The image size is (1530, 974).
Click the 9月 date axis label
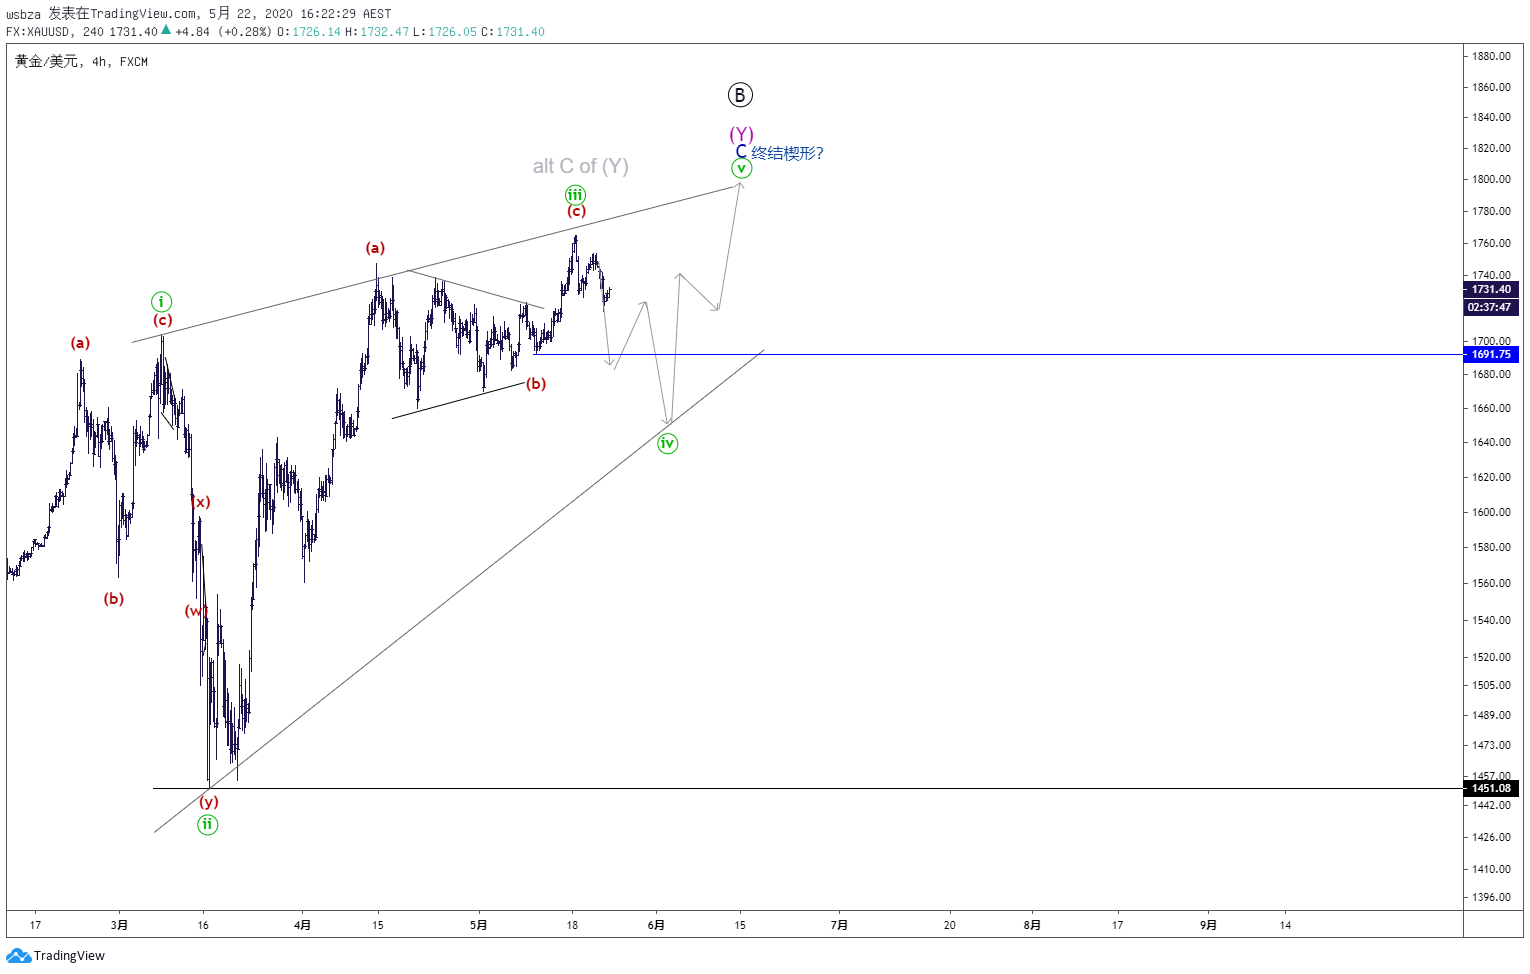coord(1208,925)
